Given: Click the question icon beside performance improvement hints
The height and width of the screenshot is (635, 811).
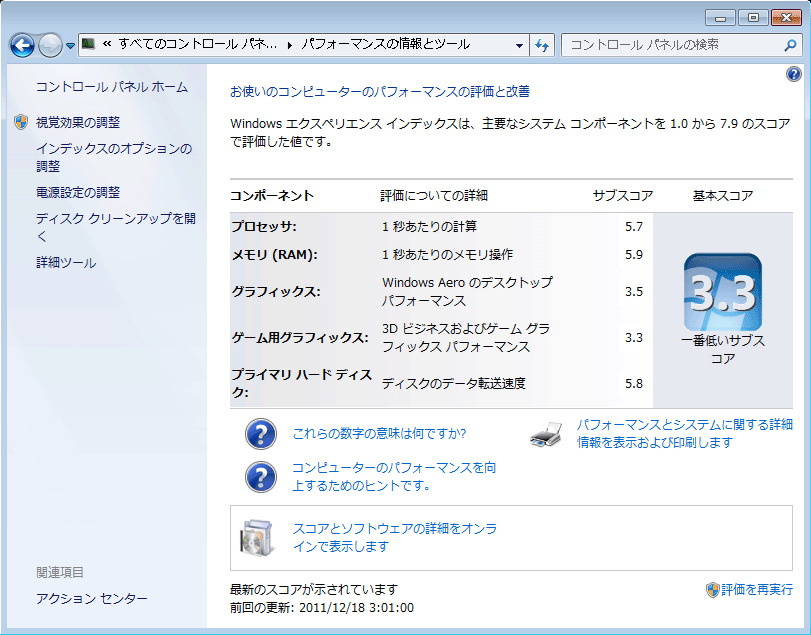Looking at the screenshot, I should [x=260, y=476].
